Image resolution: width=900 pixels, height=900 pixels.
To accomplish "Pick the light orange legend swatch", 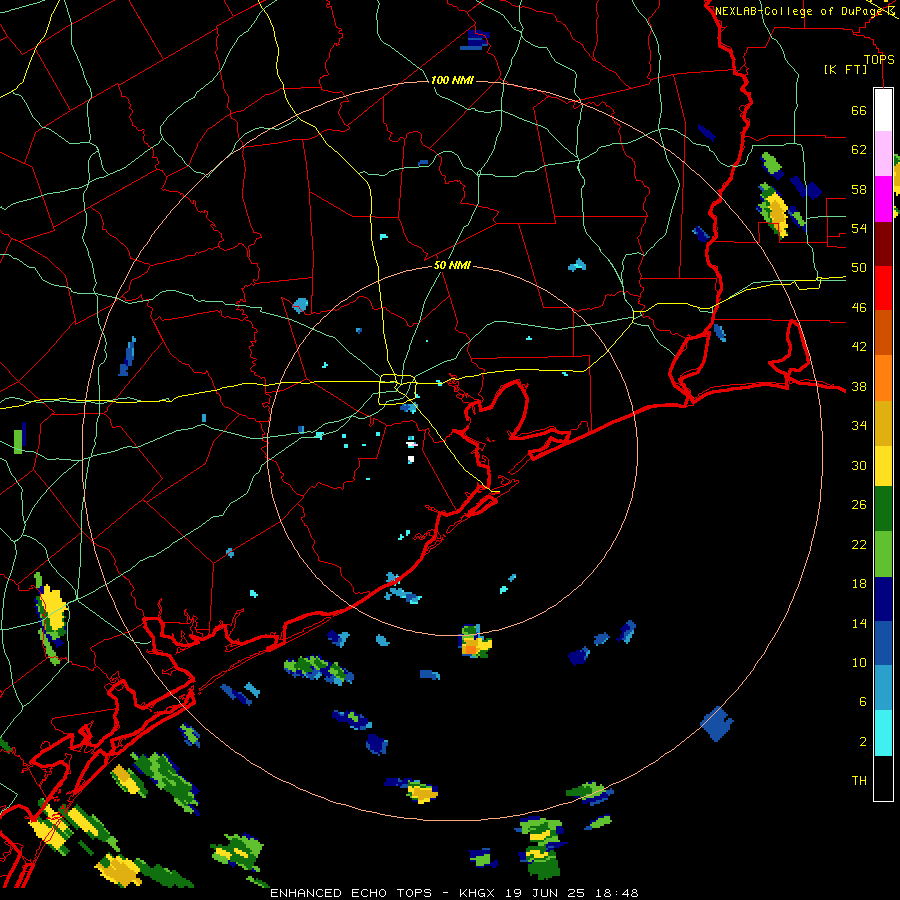I will point(883,377).
